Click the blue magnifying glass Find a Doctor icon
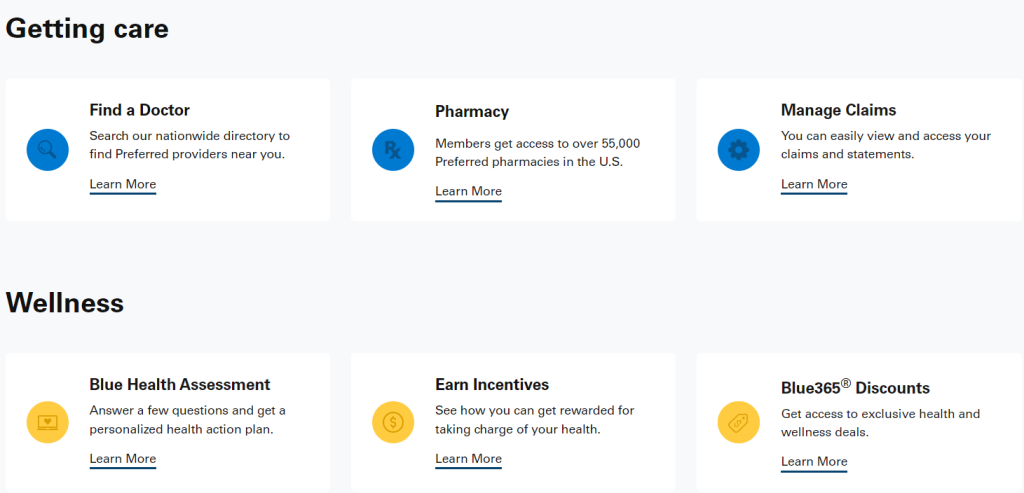 click(x=48, y=150)
